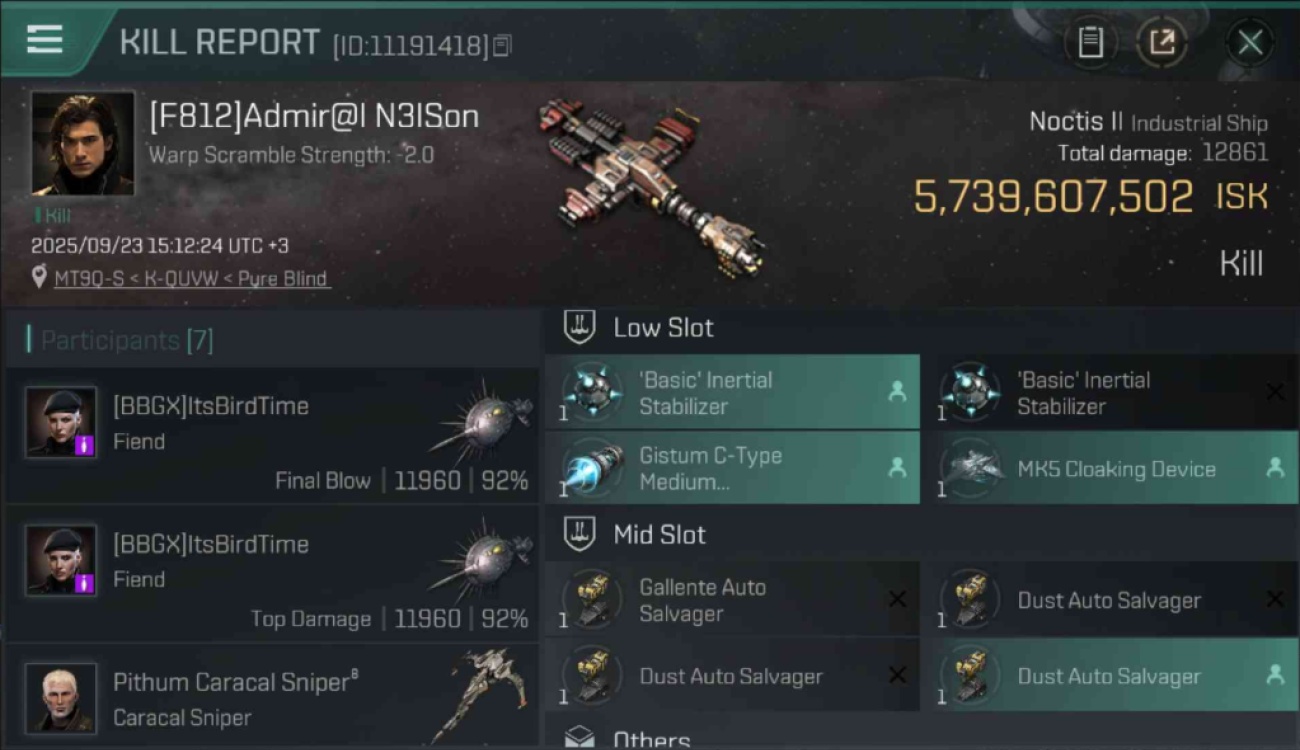Open the hamburger menu icon

(45, 40)
